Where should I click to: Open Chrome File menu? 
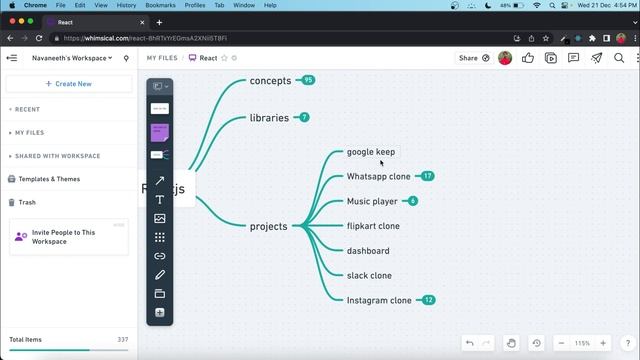point(60,5)
